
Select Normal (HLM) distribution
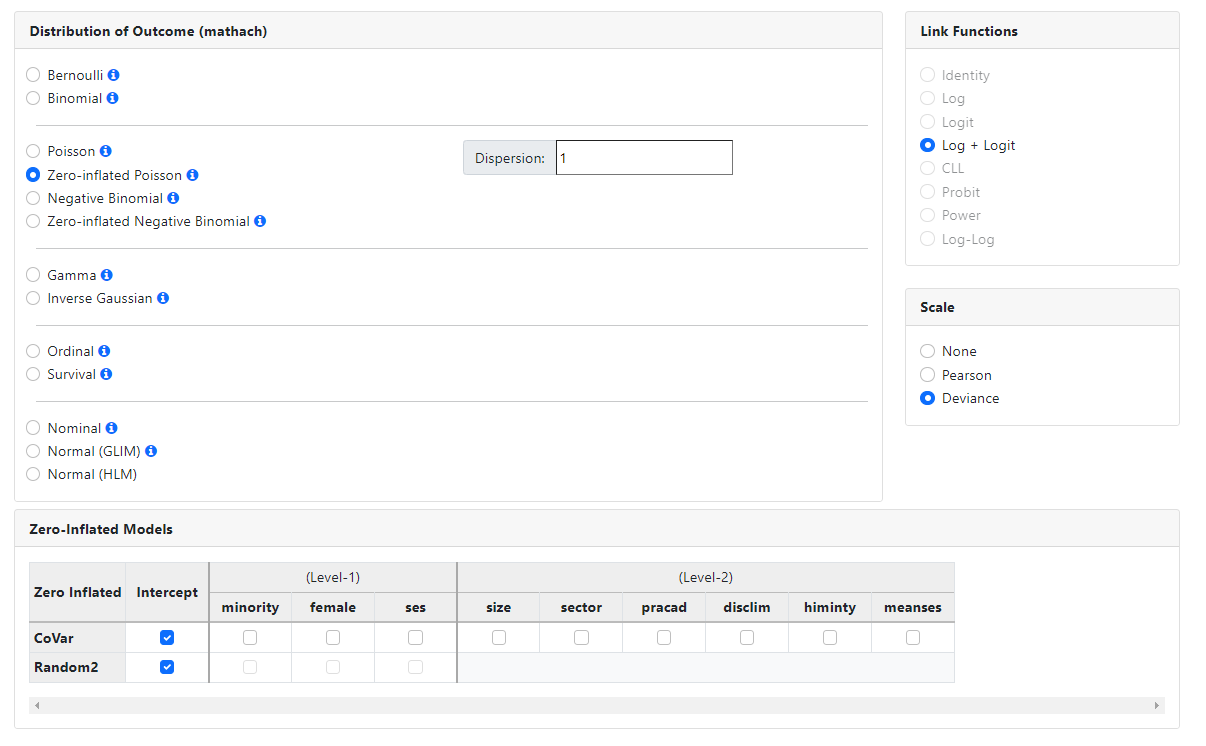[34, 474]
